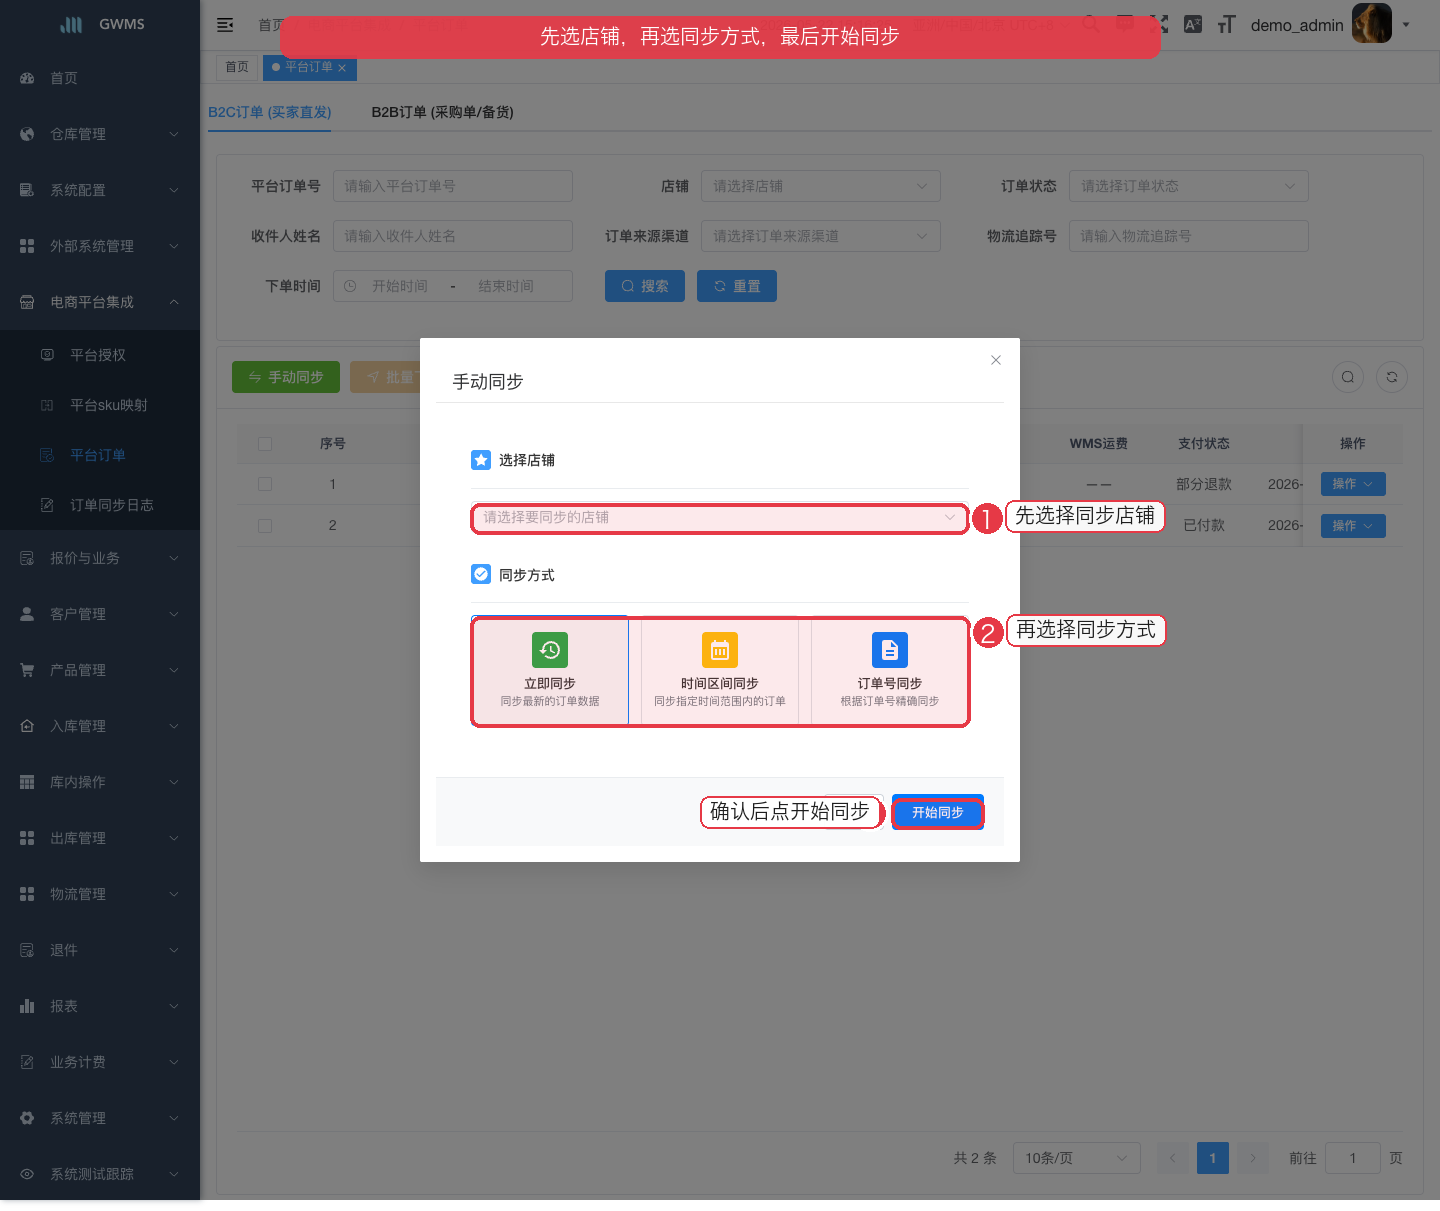Switch to the B2B订单 (采购单/备货) tab
Viewport: 1440px width, 1211px height.
[x=442, y=112]
